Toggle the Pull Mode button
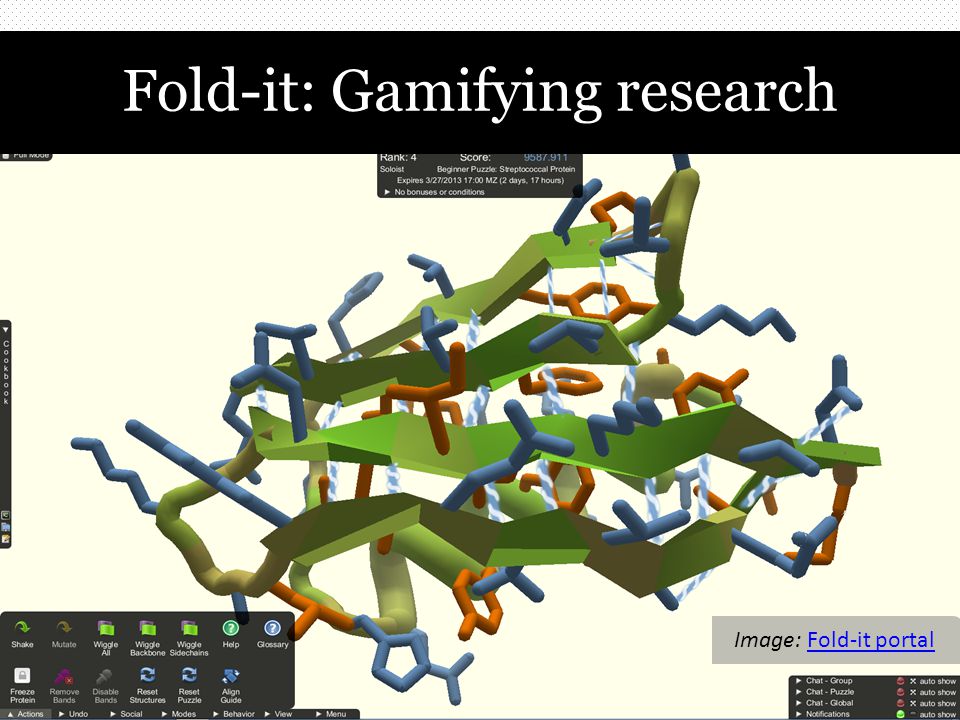Screen dimensions: 960x720 [26, 156]
